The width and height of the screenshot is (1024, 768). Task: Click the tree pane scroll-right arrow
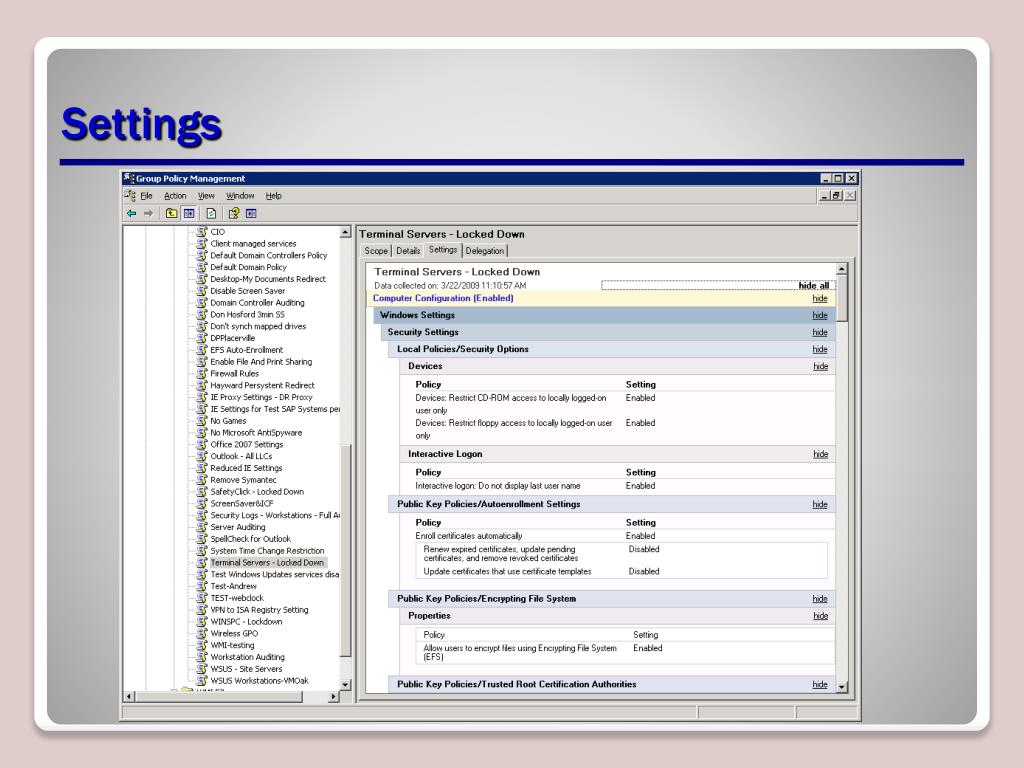334,697
